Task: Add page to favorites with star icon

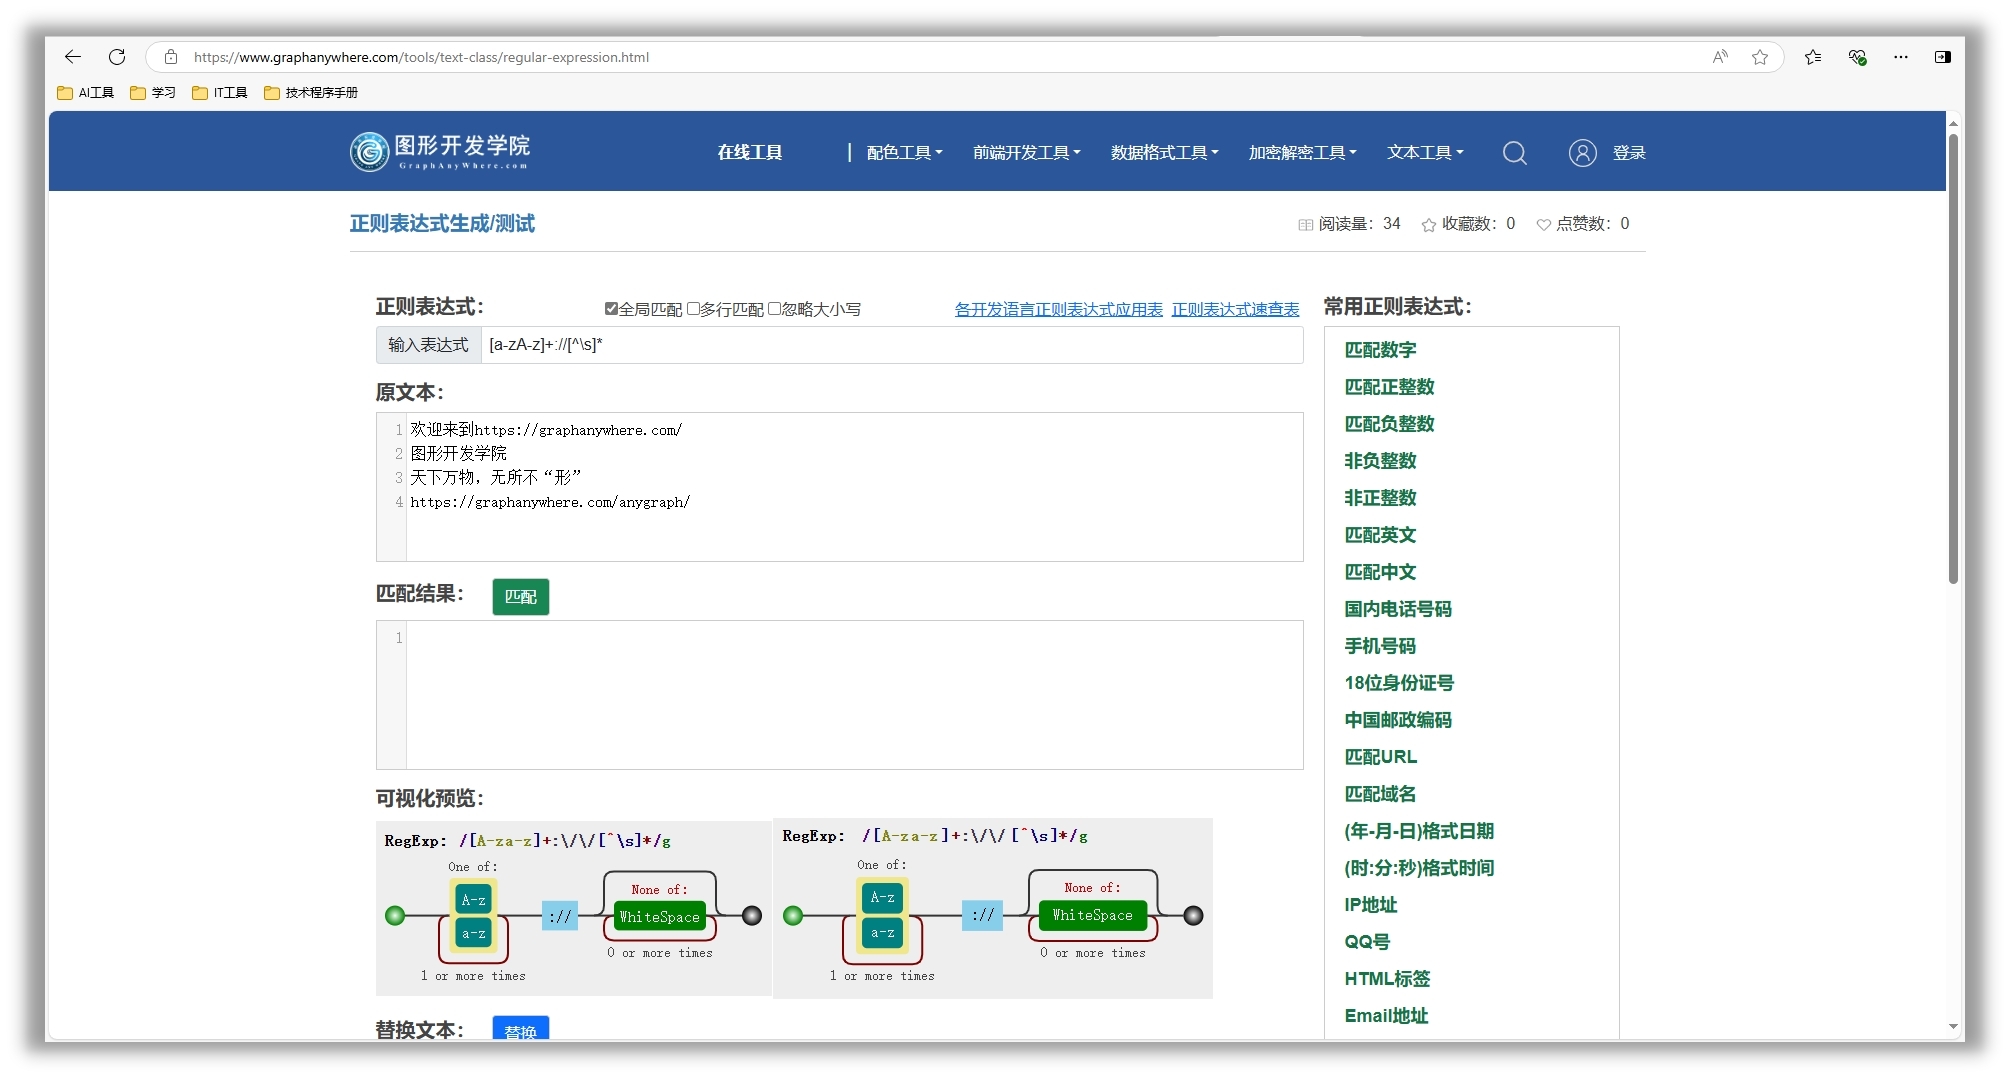Action: click(x=1760, y=57)
